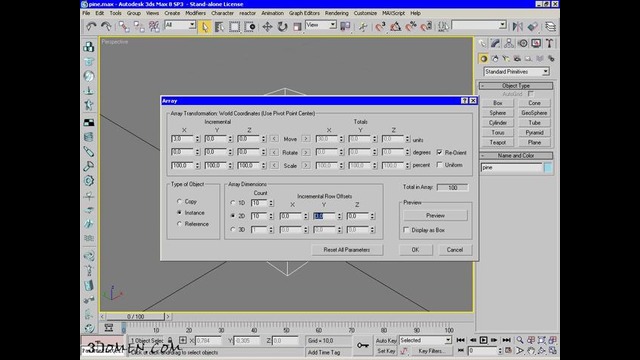
Task: Select the Select and Uniform Scale tool
Action: click(297, 27)
